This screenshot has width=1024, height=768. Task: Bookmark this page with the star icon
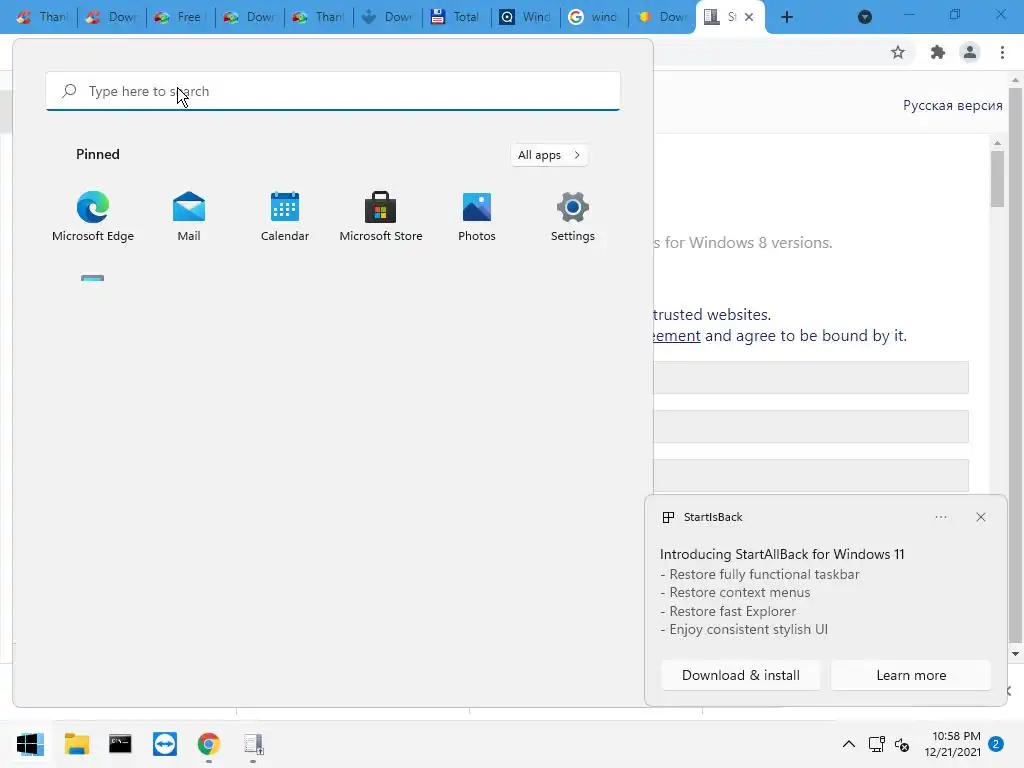[898, 52]
